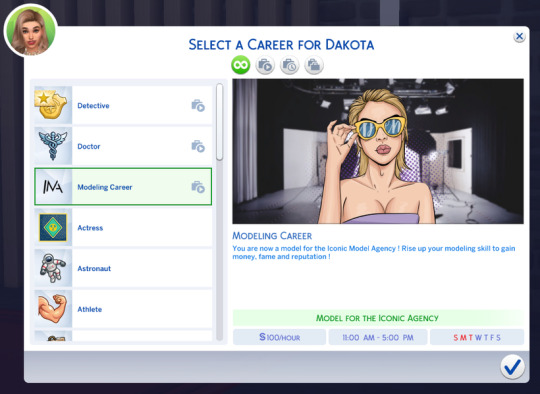This screenshot has width=540, height=394.
Task: Toggle the freelance careers multi-briefcase filter
Action: 314,65
